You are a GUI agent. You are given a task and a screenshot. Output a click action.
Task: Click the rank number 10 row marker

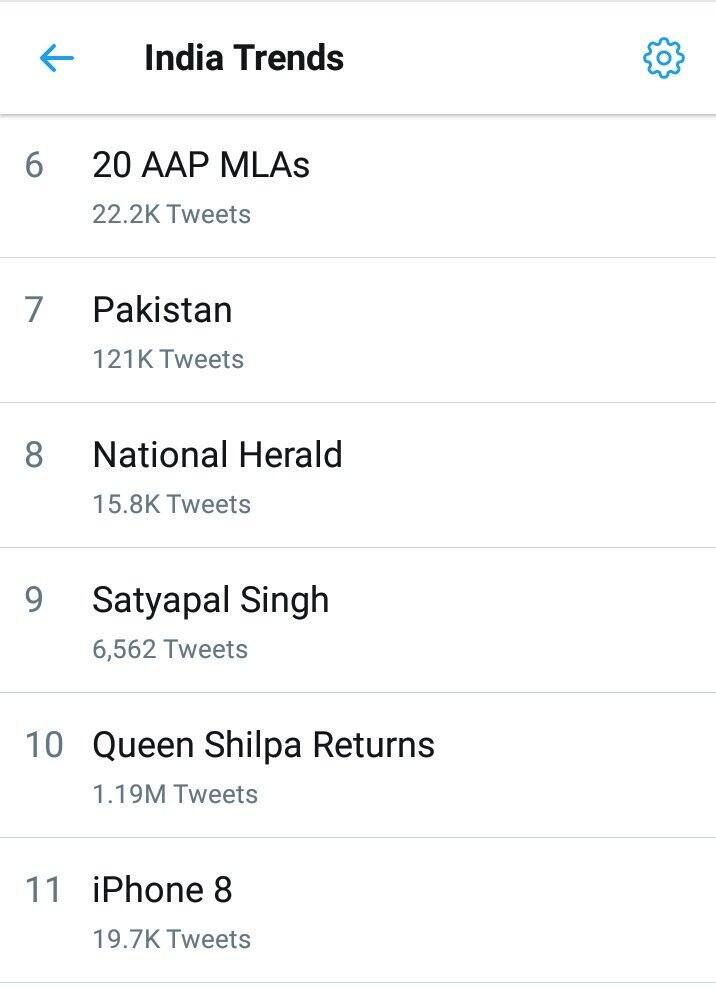click(x=42, y=745)
